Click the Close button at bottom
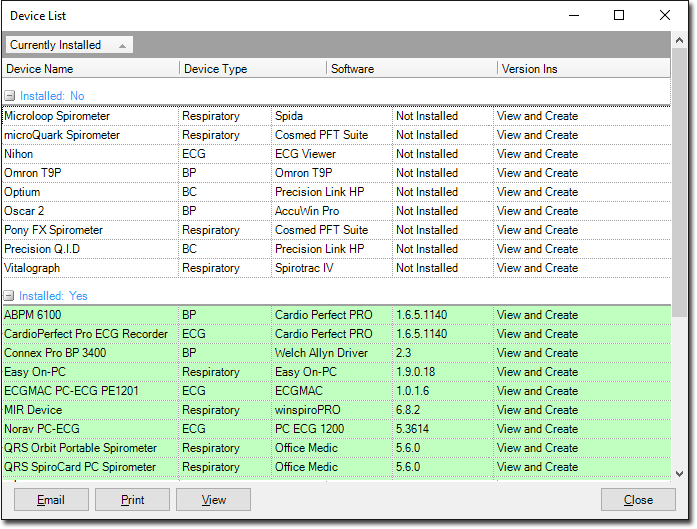The image size is (697, 529). 638,500
